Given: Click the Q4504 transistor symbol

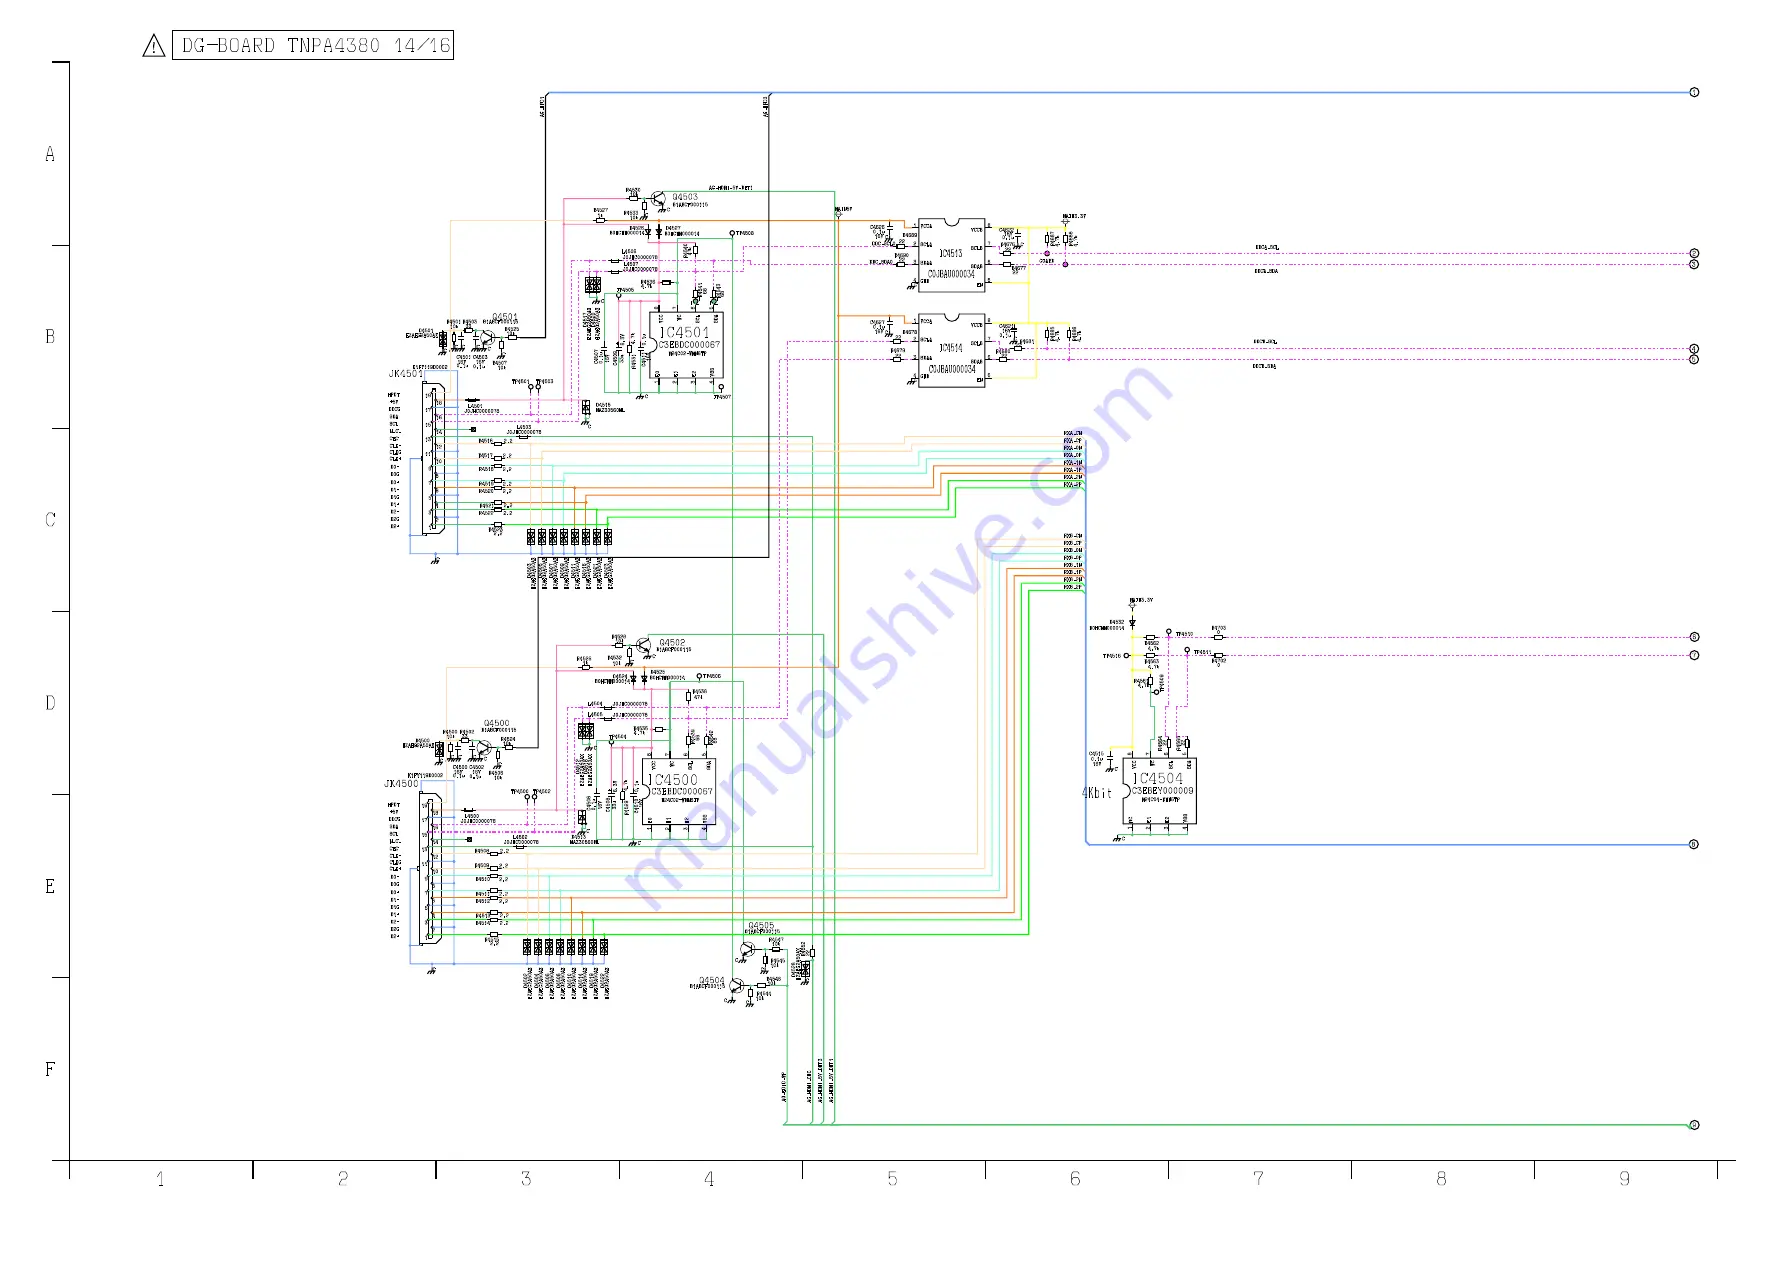Looking at the screenshot, I should click(738, 987).
